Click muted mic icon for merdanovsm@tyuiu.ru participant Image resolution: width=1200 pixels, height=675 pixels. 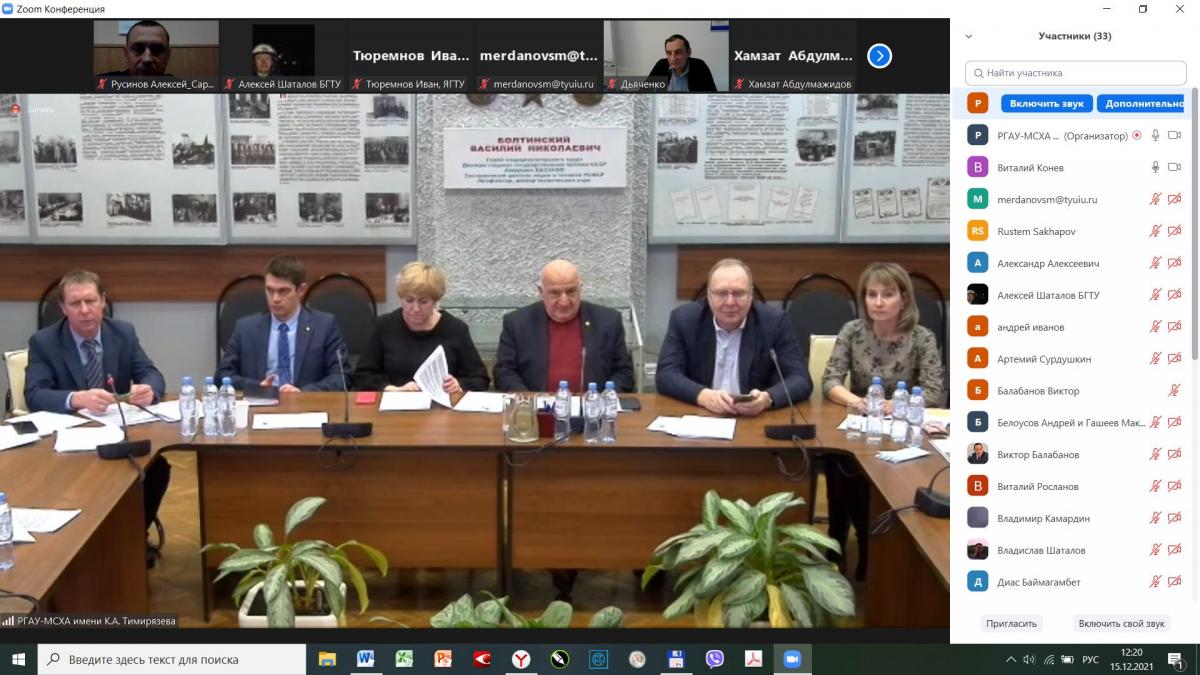pyautogui.click(x=1155, y=199)
